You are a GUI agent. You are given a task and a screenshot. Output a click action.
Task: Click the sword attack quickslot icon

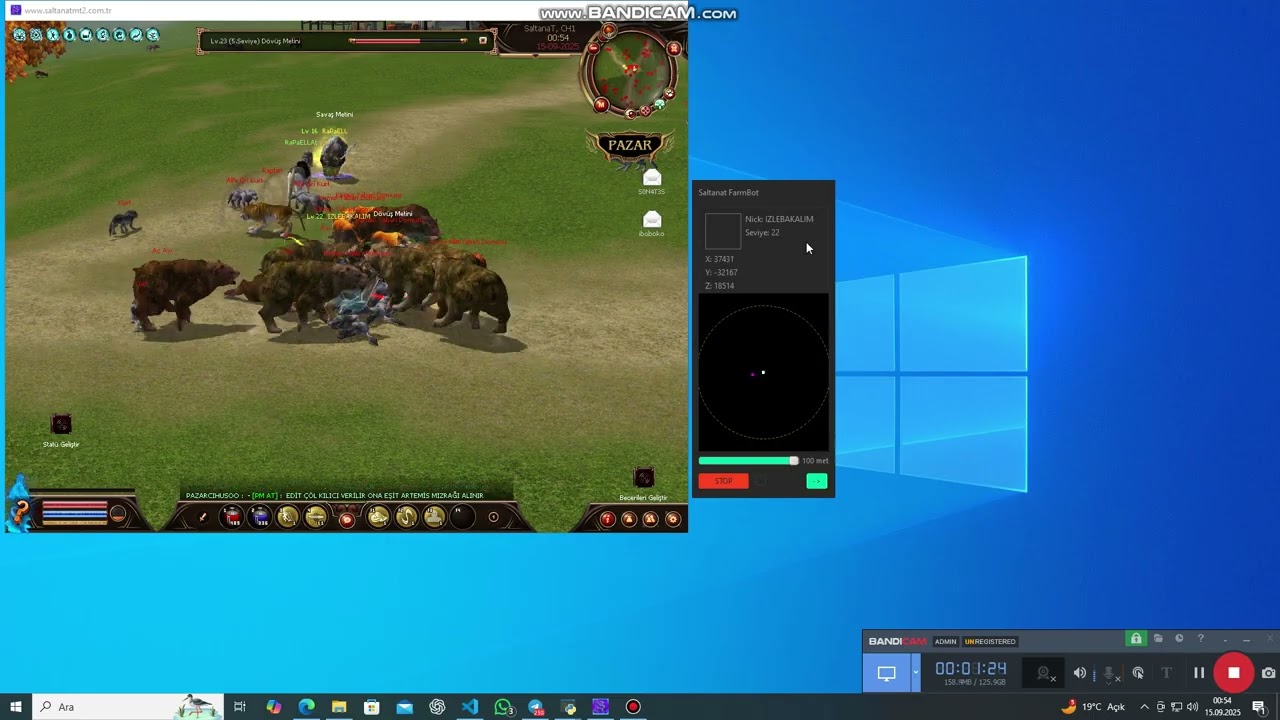[x=203, y=517]
